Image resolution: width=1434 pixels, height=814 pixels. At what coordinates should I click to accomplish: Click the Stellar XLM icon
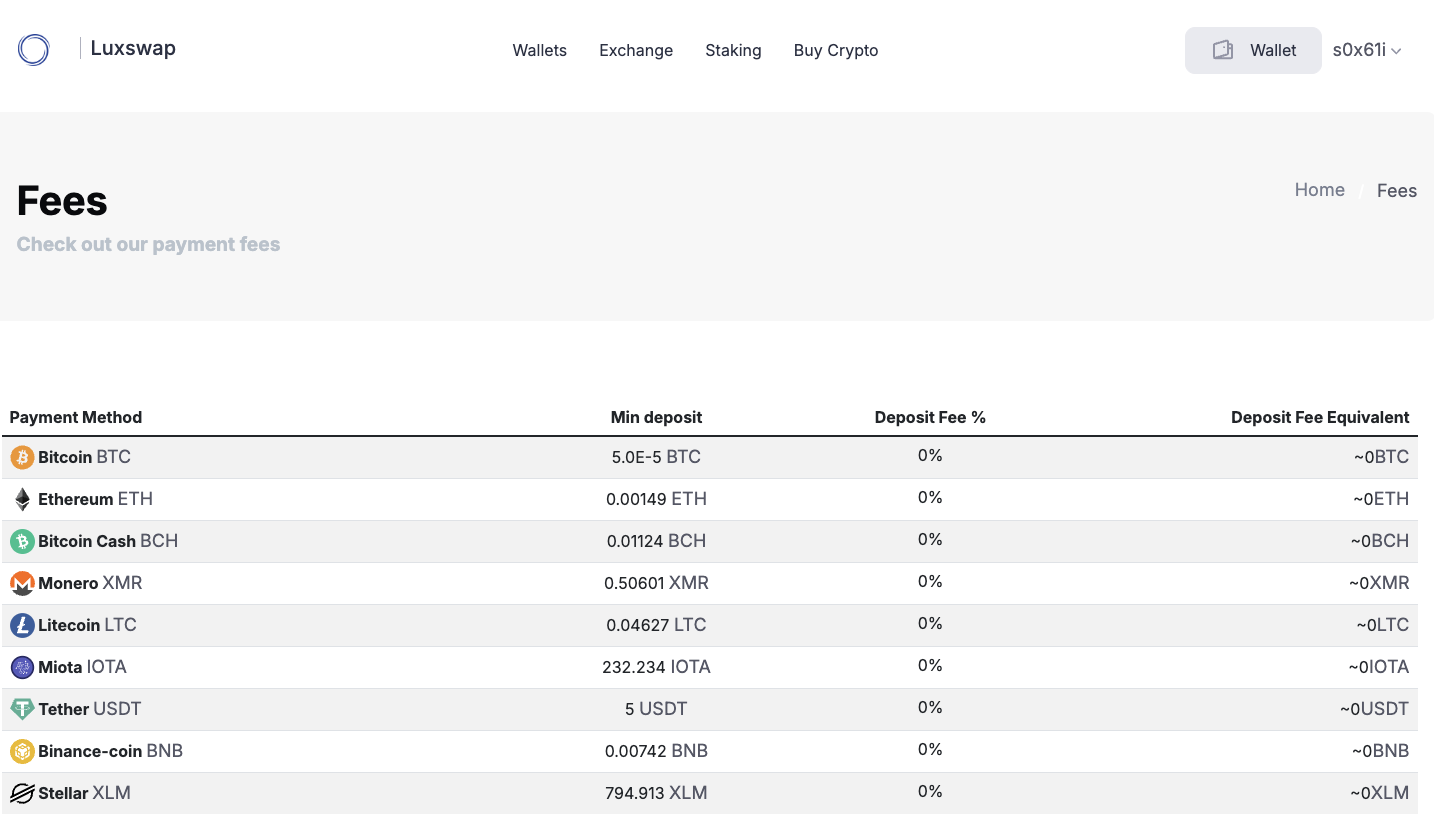pos(22,793)
